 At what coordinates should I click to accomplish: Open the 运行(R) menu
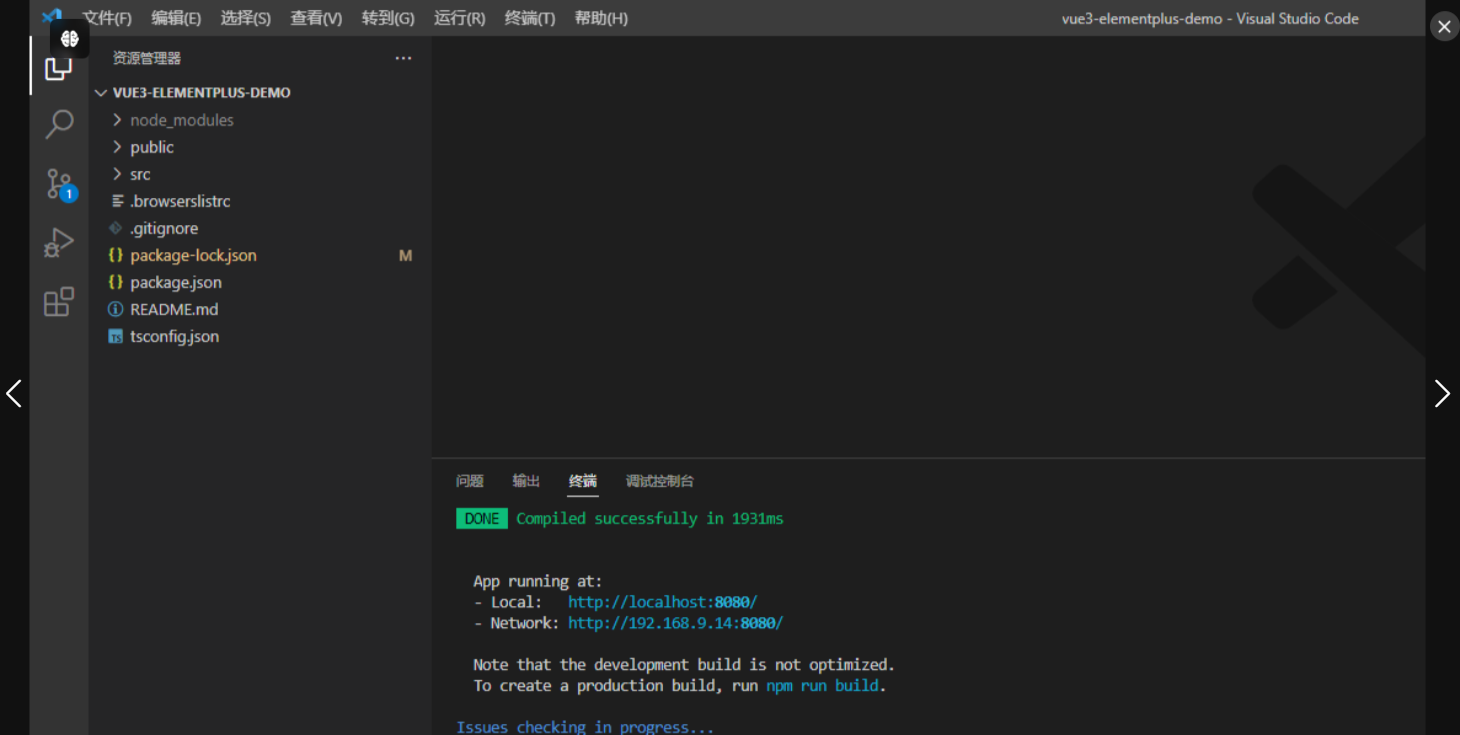(460, 18)
